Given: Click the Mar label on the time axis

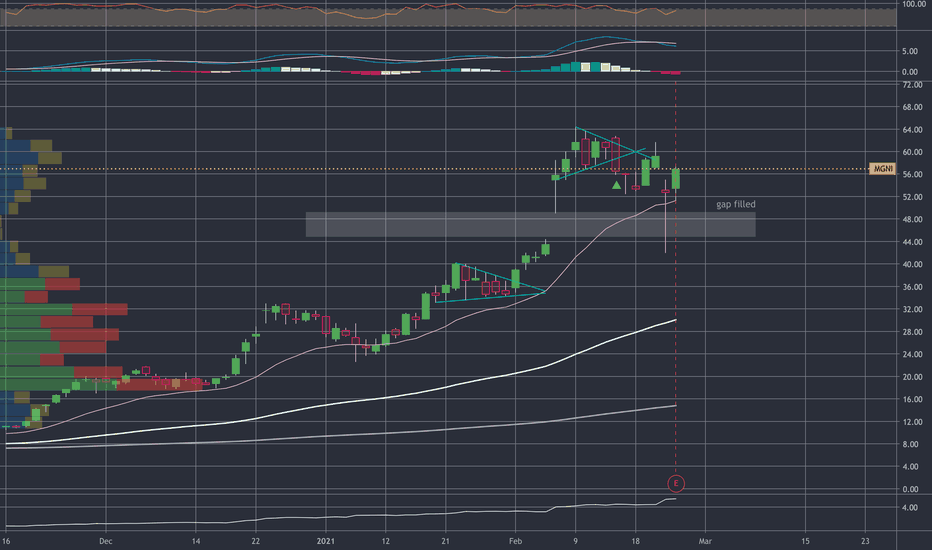Looking at the screenshot, I should click(705, 541).
